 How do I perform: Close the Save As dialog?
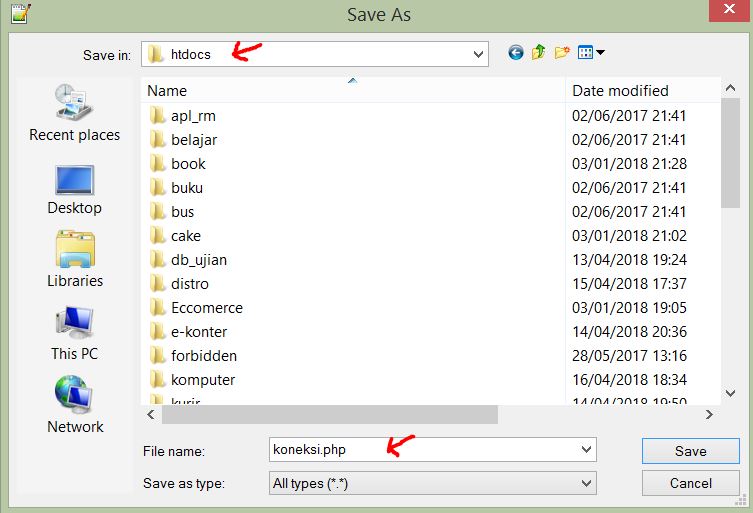(x=729, y=10)
